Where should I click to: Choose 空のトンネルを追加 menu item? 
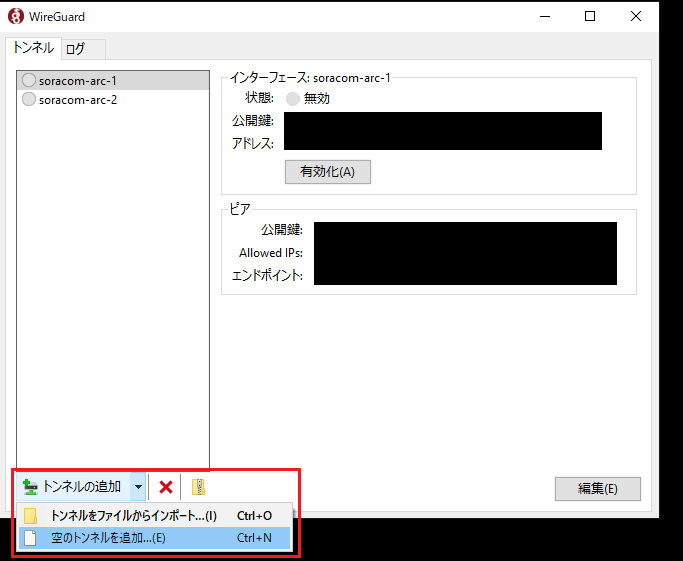155,538
